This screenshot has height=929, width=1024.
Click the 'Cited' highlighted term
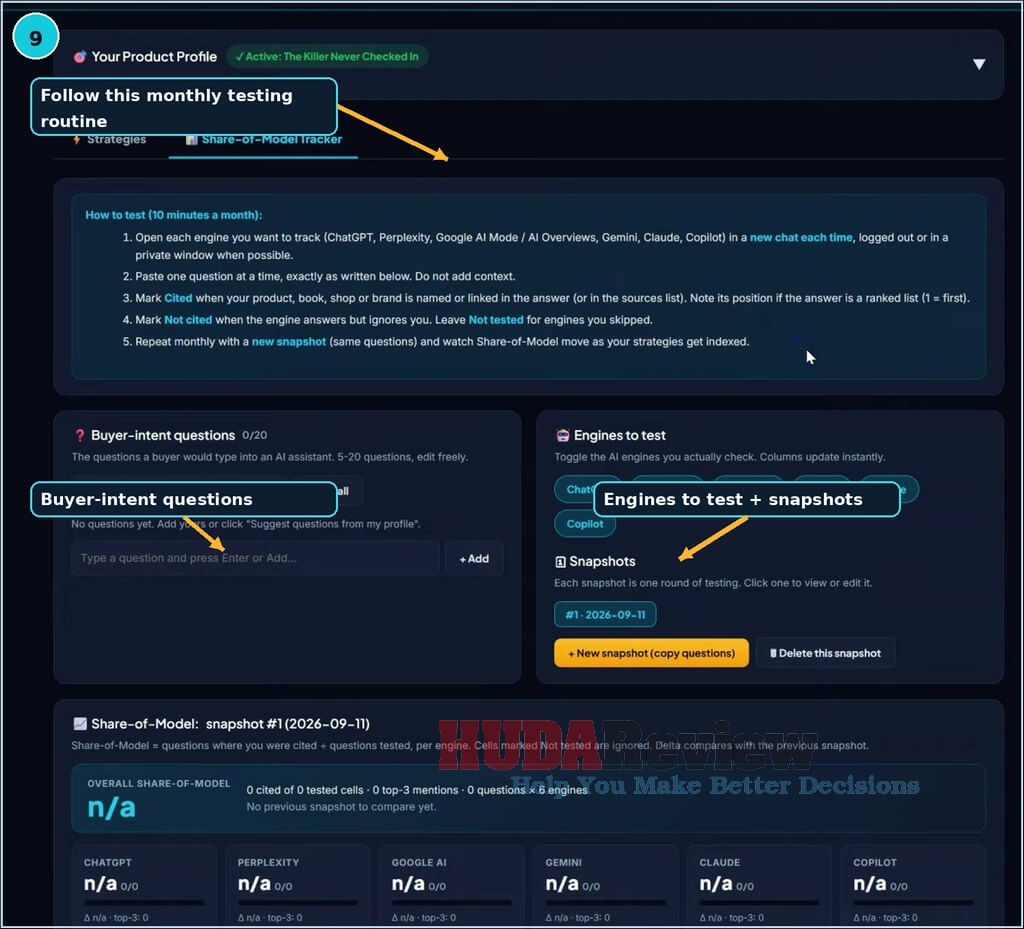pyautogui.click(x=178, y=298)
